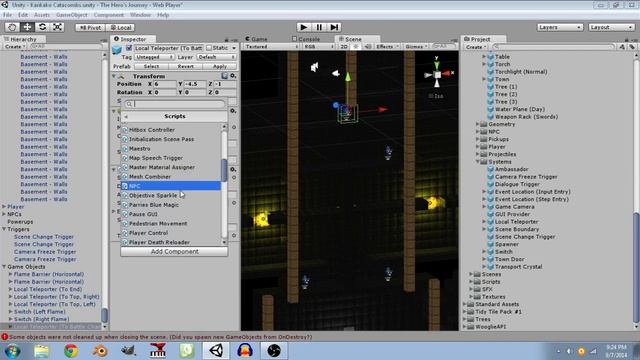Select Switch (Left Flame) in Hierarchy

coord(40,312)
